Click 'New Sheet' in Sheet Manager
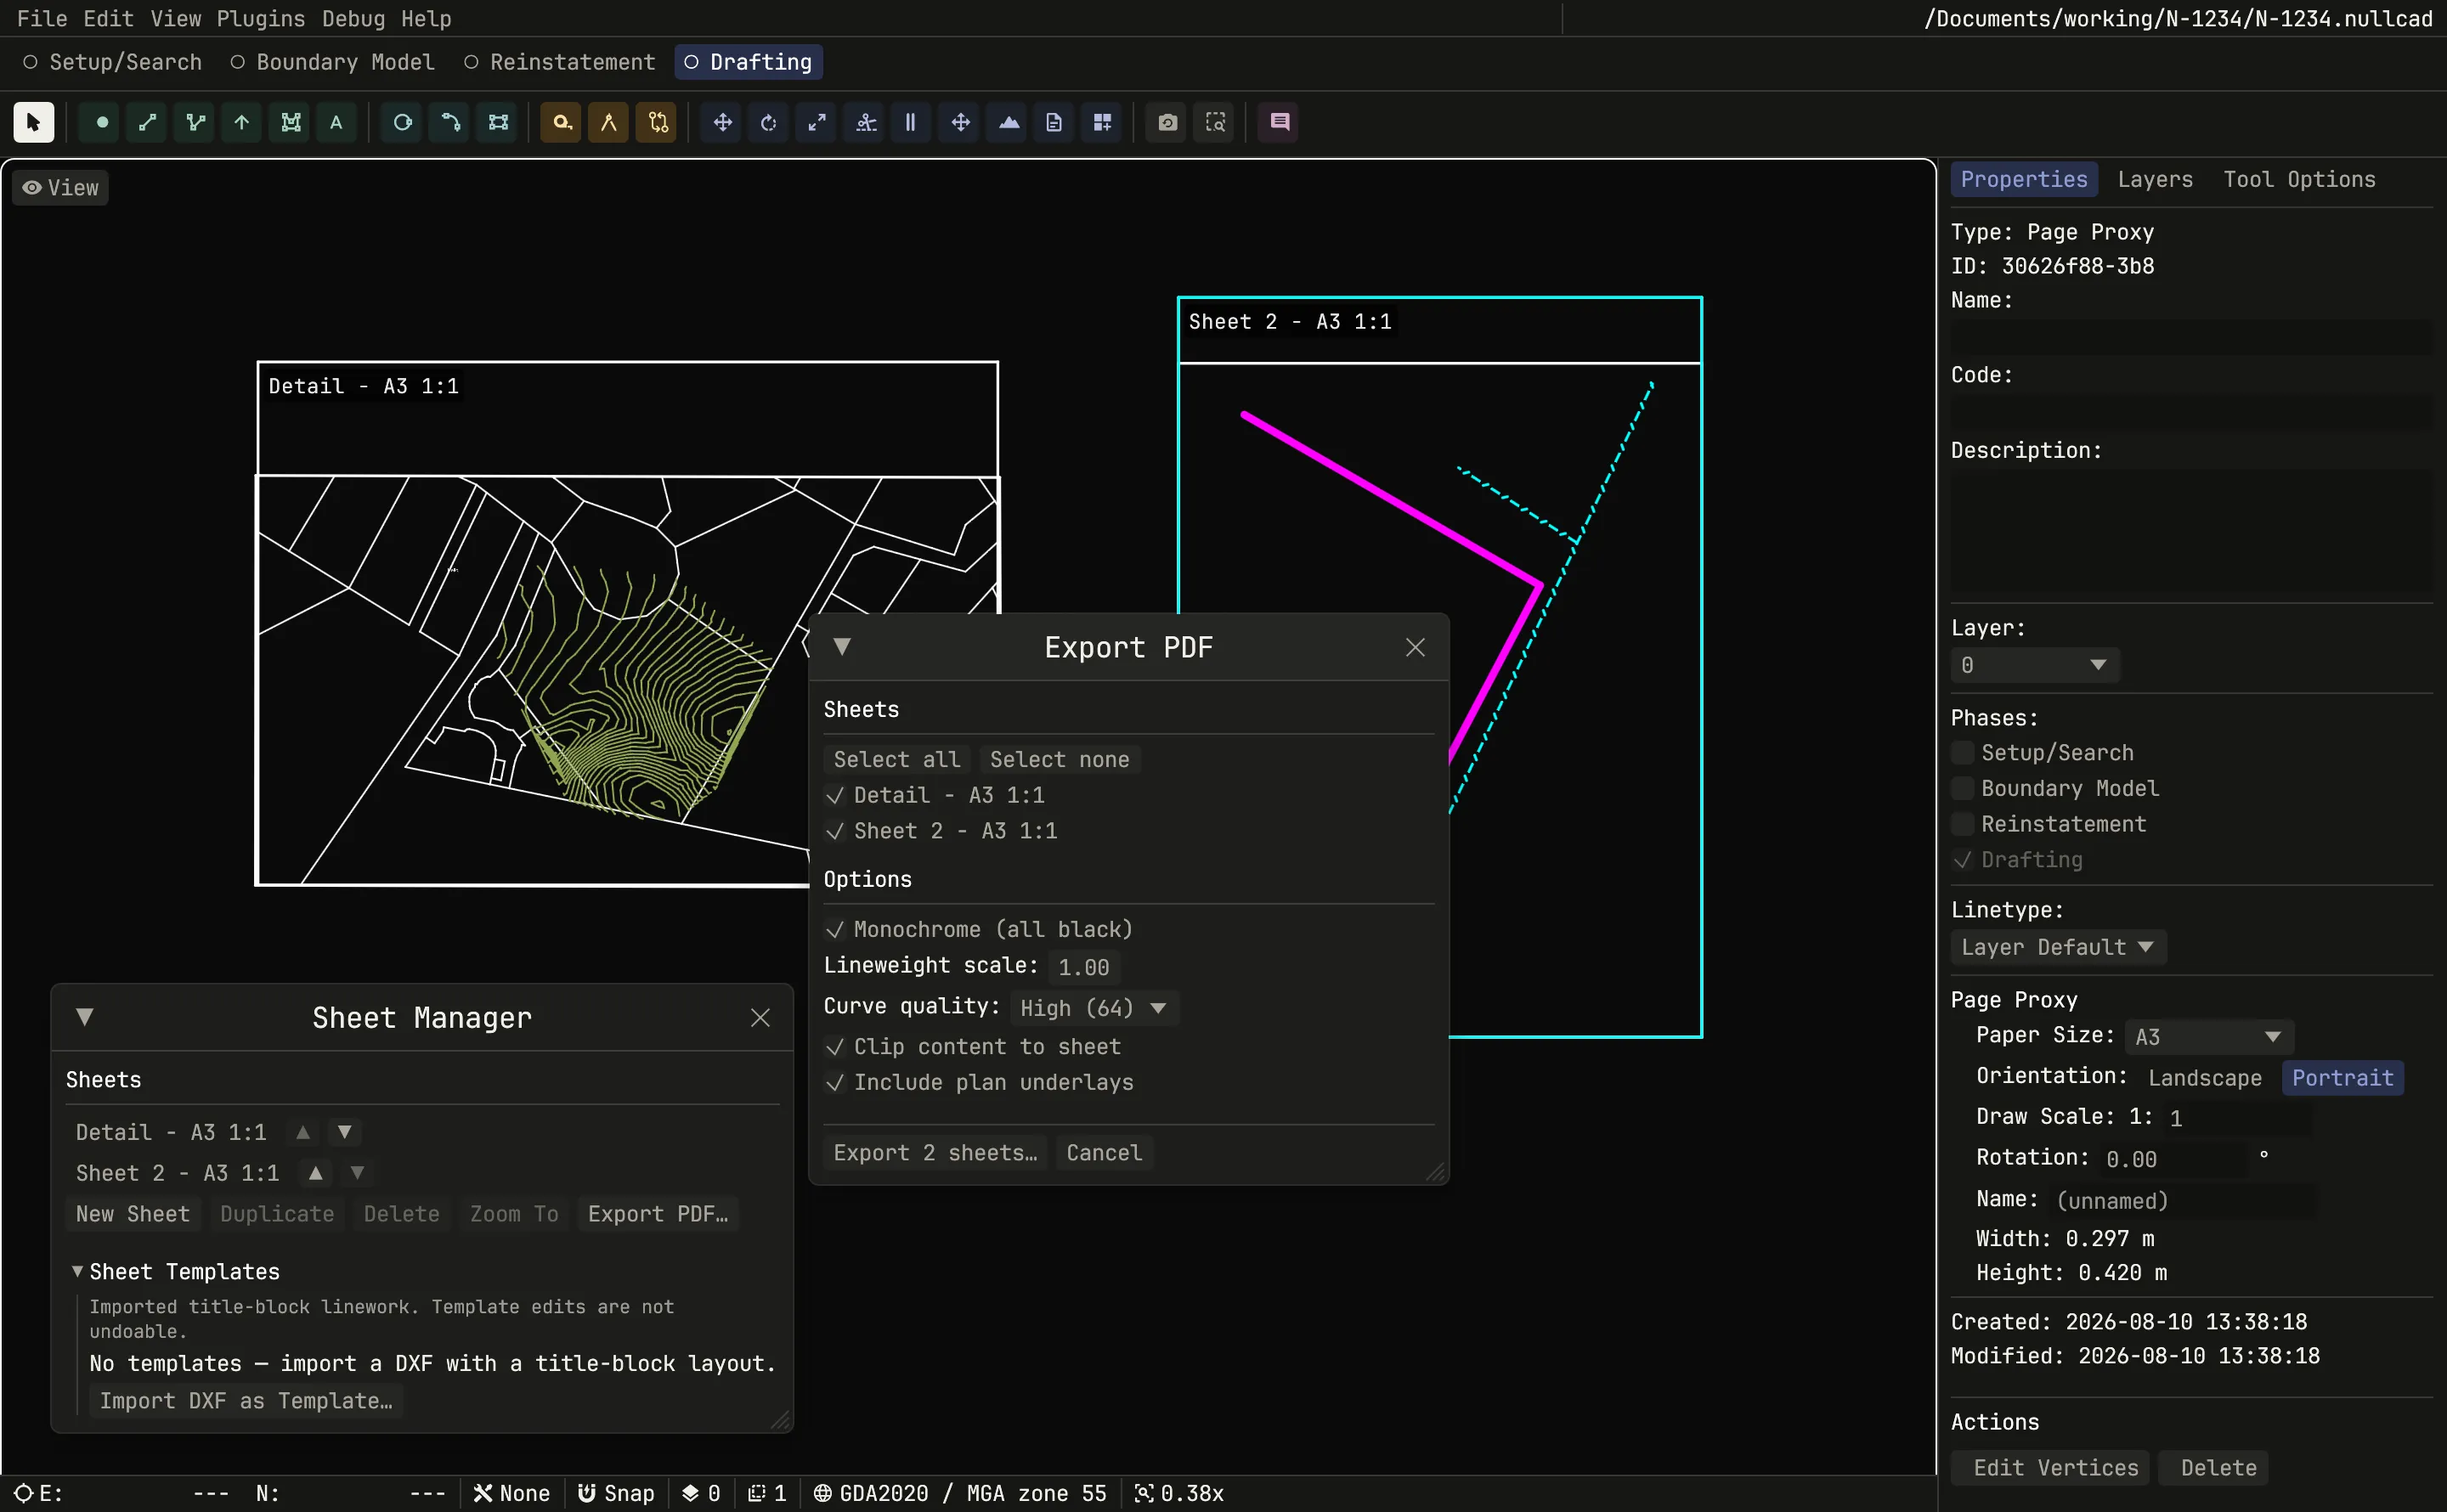 133,1214
